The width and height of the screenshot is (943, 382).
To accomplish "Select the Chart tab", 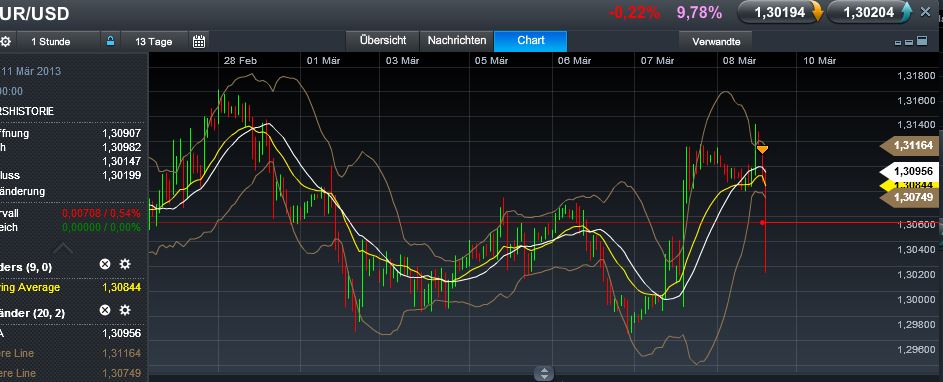I will (530, 41).
